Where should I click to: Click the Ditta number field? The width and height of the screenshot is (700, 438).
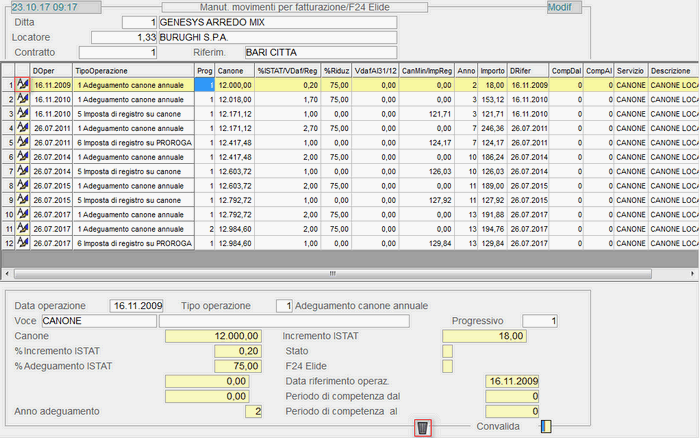[139, 22]
